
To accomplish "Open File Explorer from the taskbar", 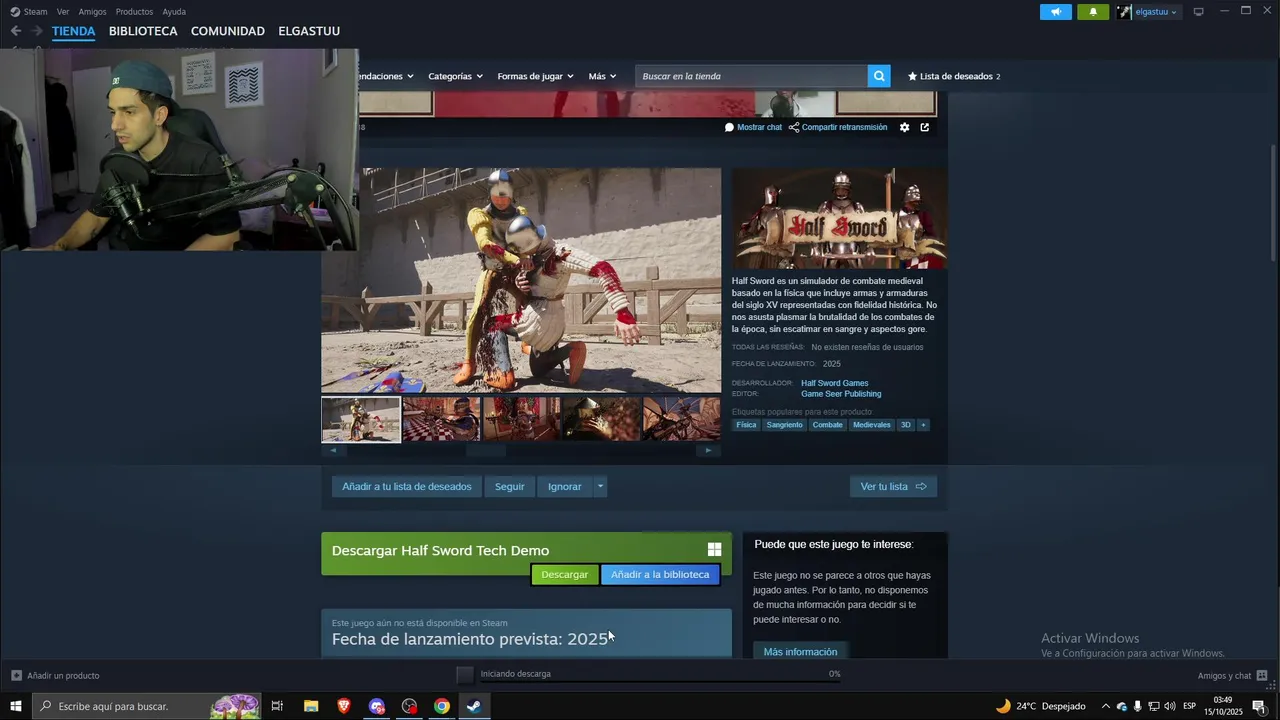I will 311,706.
